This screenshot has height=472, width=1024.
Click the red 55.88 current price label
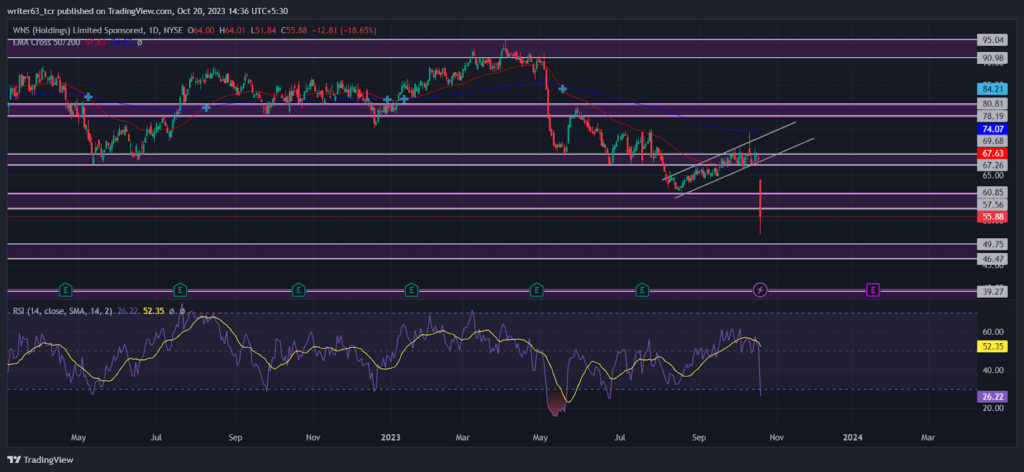coord(991,217)
